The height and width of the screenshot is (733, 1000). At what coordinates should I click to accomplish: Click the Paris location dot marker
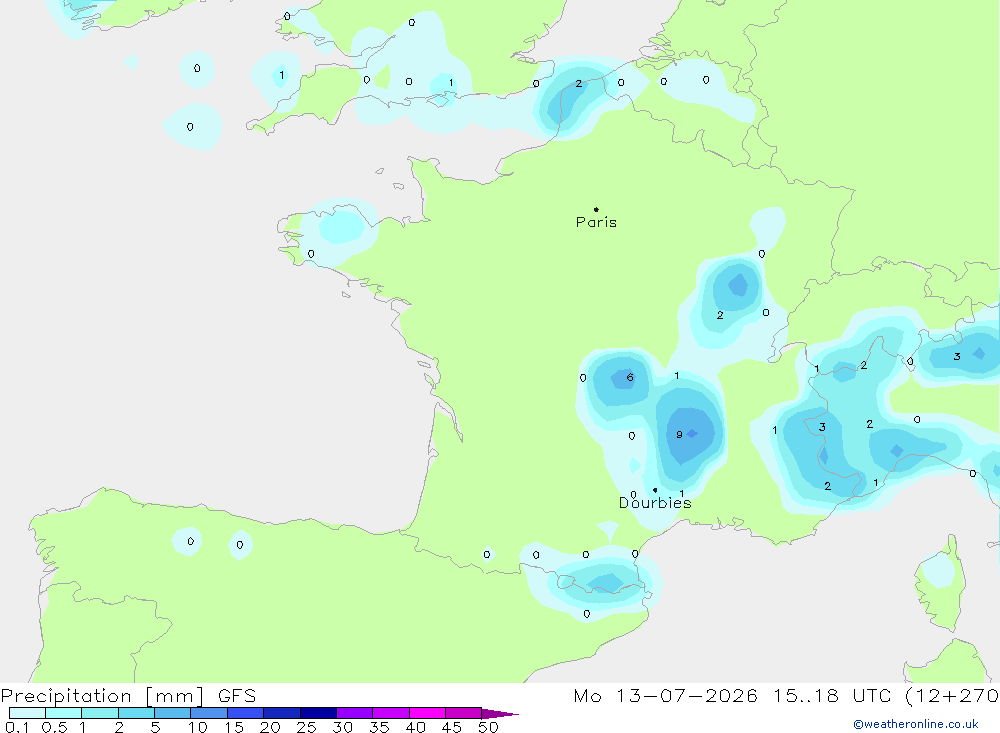pyautogui.click(x=596, y=209)
